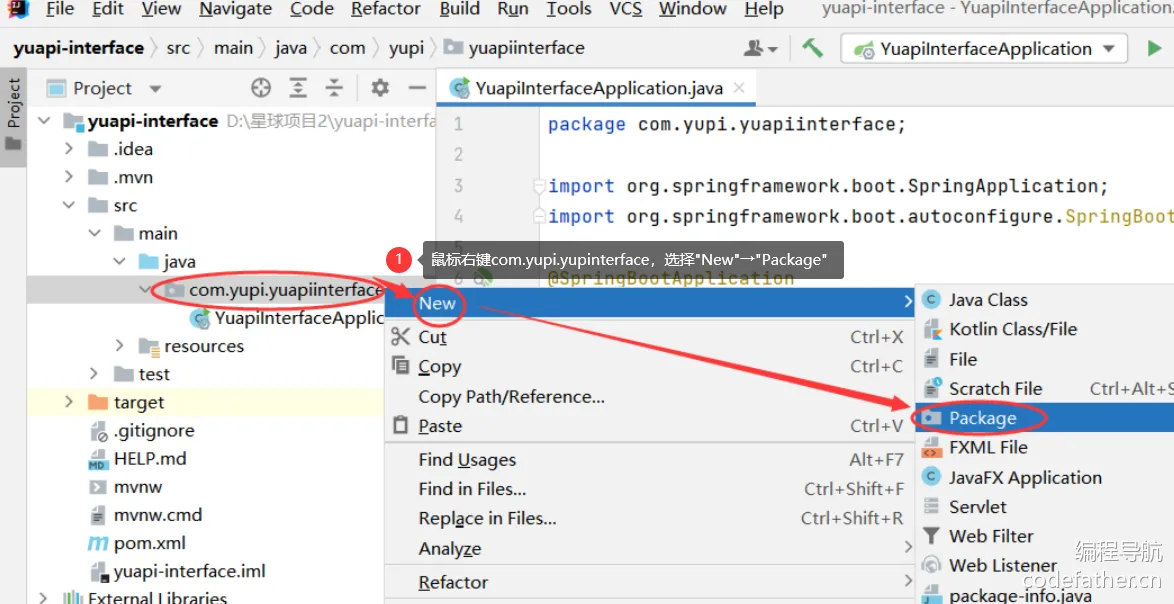Open the File menu
Viewport: 1174px width, 604px height.
pyautogui.click(x=60, y=9)
